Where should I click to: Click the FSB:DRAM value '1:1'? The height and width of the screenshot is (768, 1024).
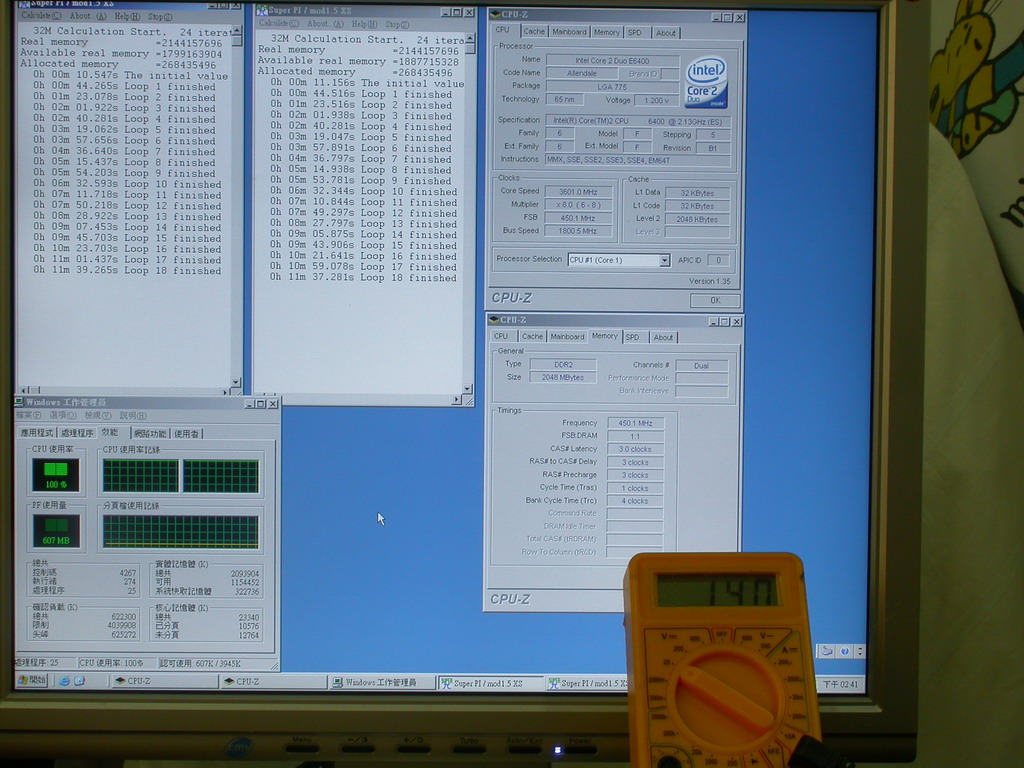[x=635, y=436]
